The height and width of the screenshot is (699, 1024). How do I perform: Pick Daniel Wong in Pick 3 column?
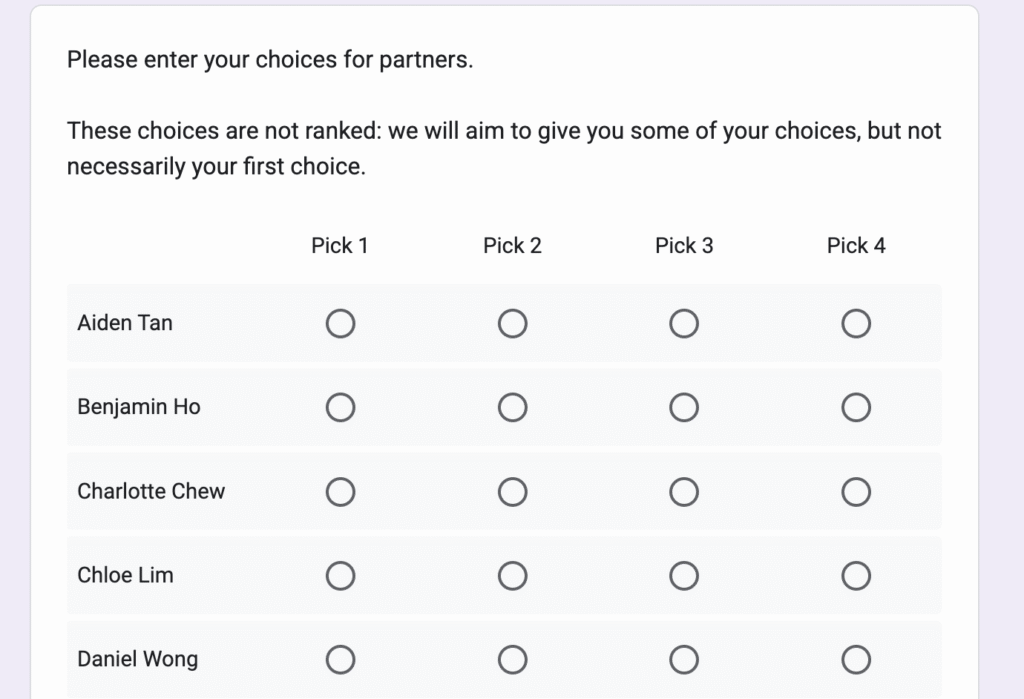coord(684,660)
